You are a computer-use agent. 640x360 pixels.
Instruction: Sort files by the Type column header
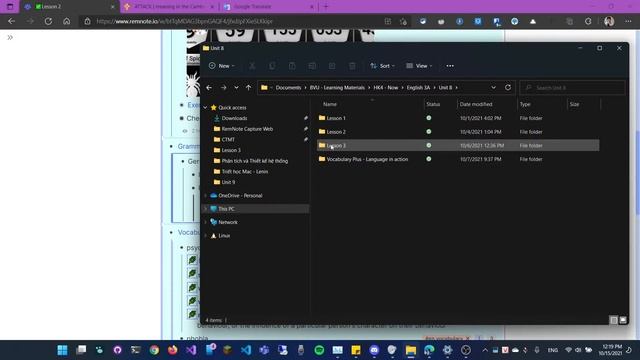[525, 104]
